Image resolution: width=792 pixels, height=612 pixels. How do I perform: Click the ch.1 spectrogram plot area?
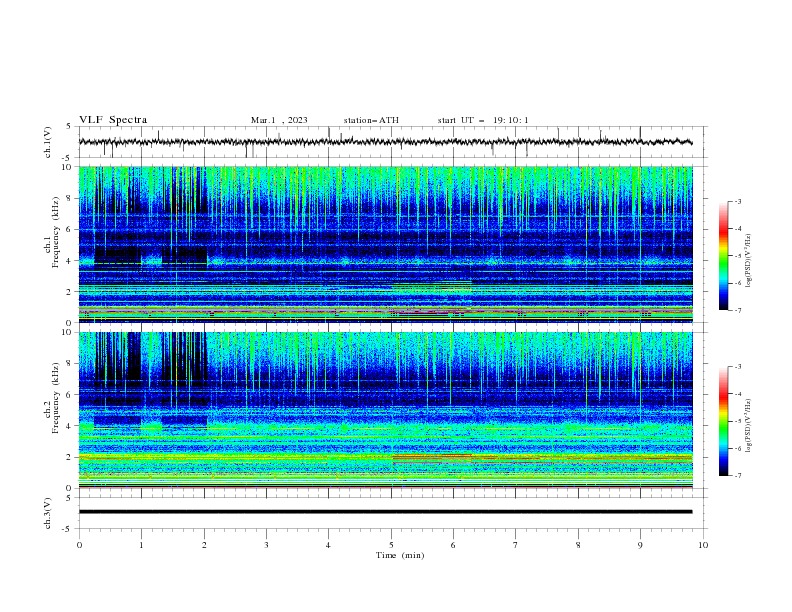[385, 244]
